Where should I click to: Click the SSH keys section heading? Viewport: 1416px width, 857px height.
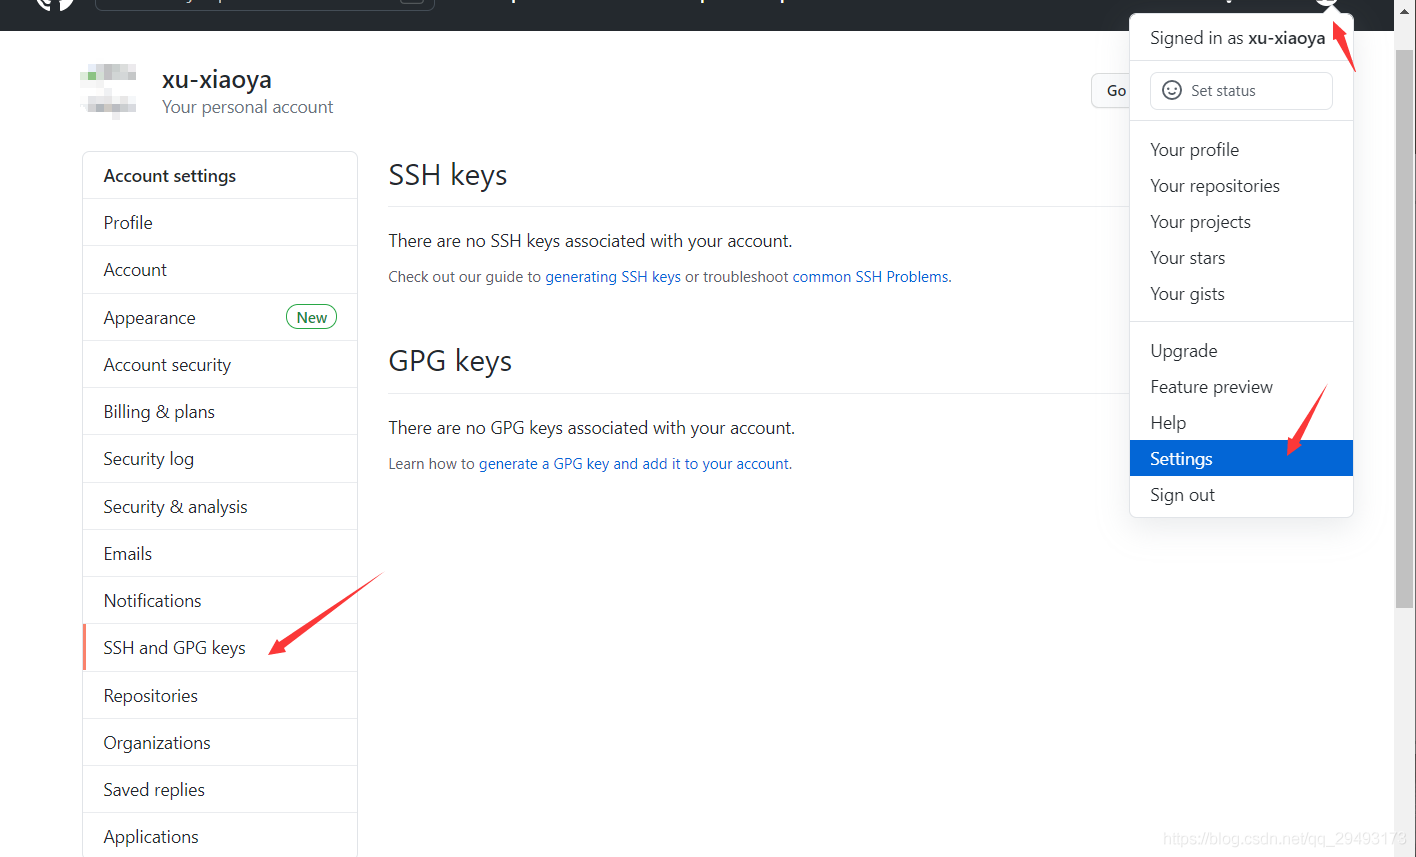[x=448, y=175]
